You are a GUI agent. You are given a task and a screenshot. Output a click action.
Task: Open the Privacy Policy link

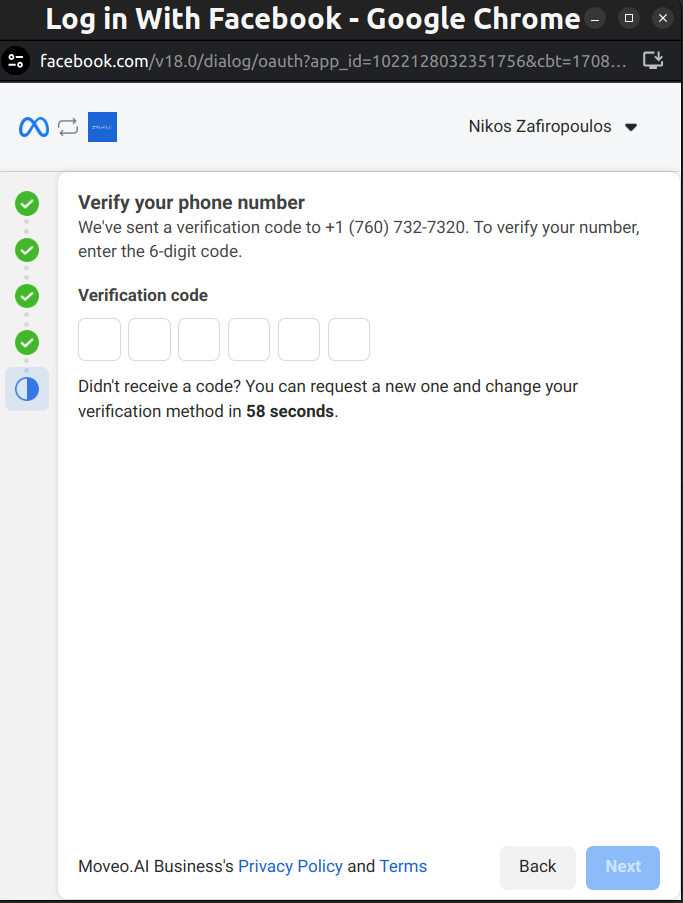point(290,866)
